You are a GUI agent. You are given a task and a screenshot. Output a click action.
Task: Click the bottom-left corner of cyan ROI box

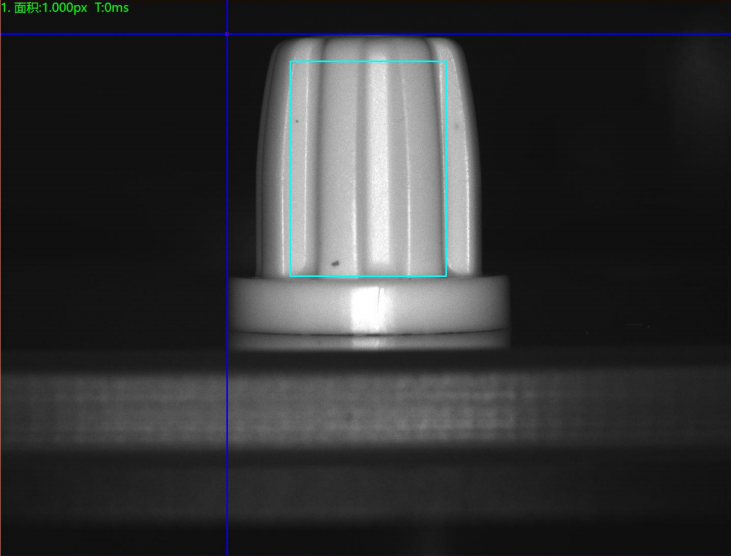[290, 276]
